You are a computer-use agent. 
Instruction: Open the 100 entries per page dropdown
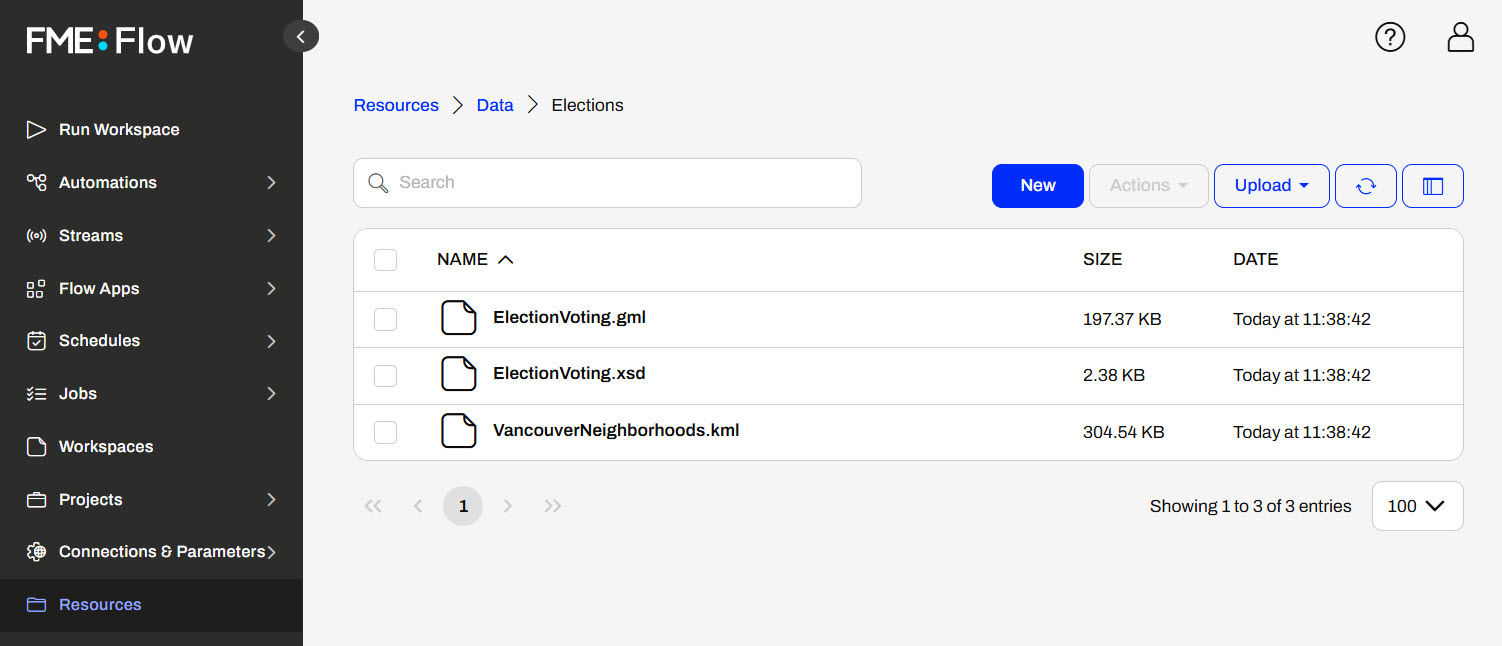click(x=1417, y=506)
